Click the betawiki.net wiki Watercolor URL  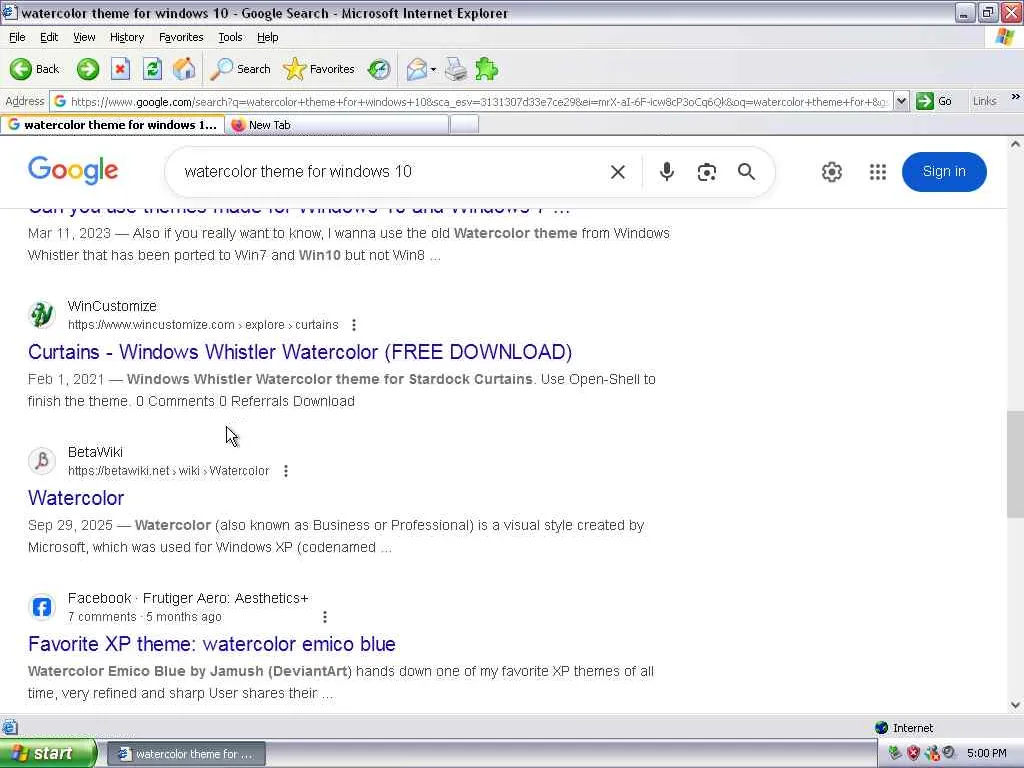pyautogui.click(x=168, y=471)
